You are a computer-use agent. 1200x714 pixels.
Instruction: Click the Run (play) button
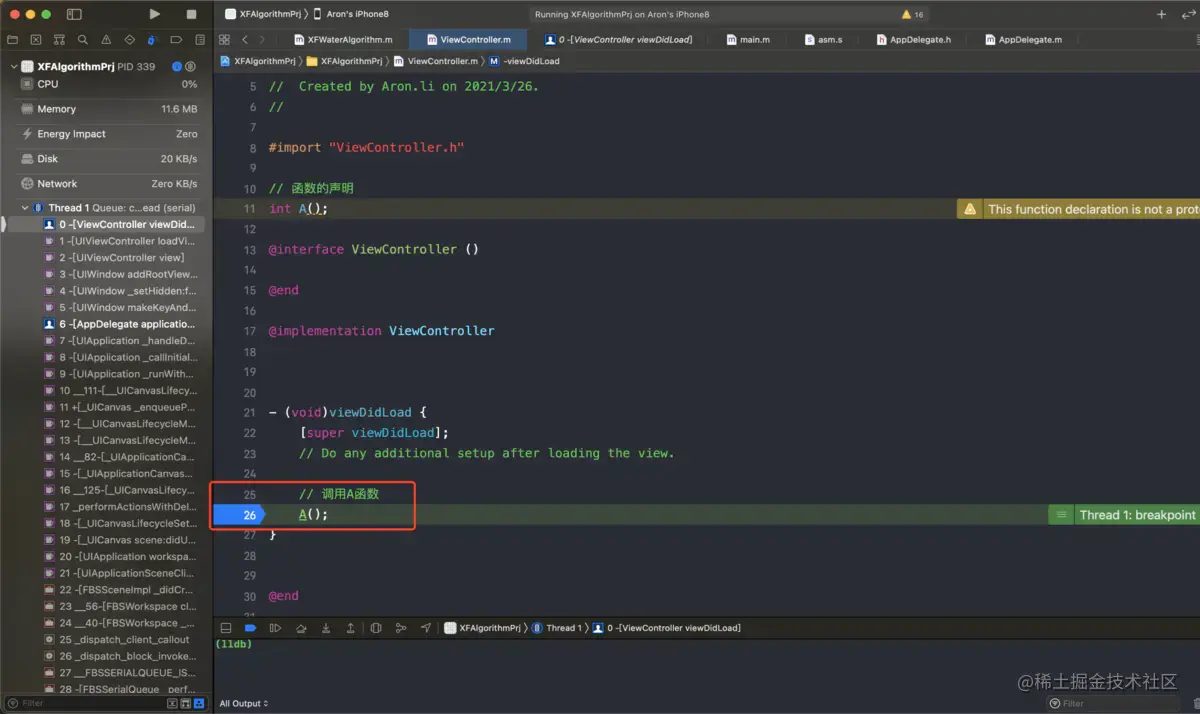(x=154, y=14)
